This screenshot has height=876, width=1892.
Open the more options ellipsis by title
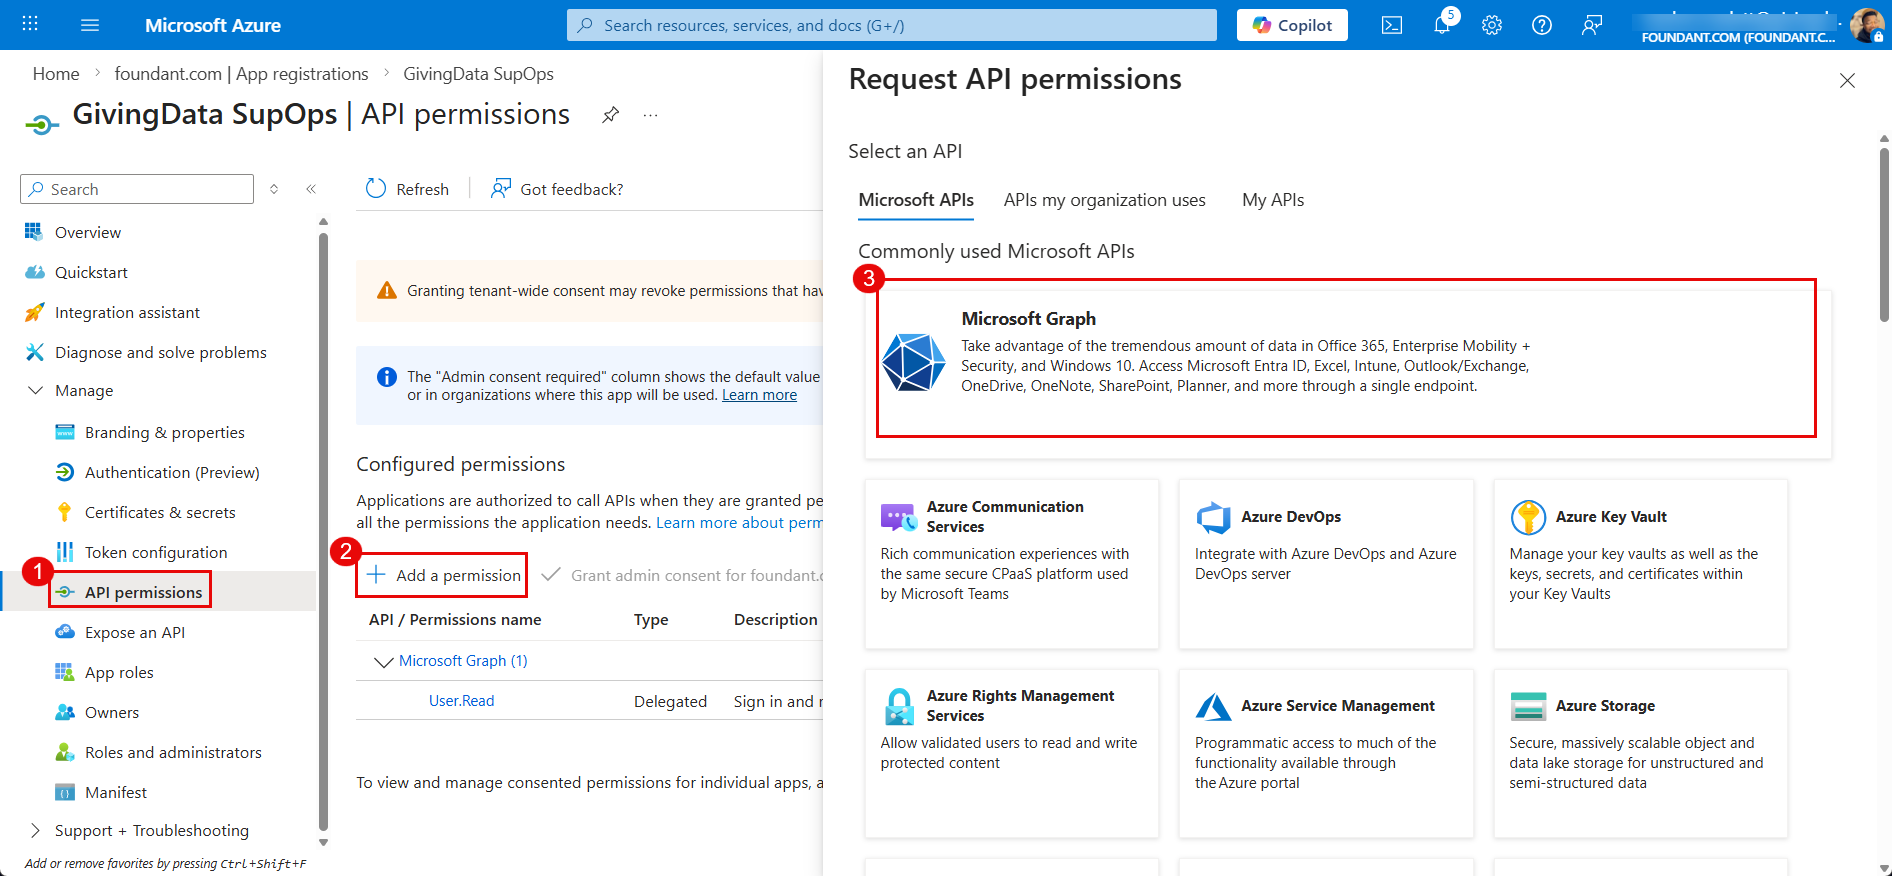651,115
